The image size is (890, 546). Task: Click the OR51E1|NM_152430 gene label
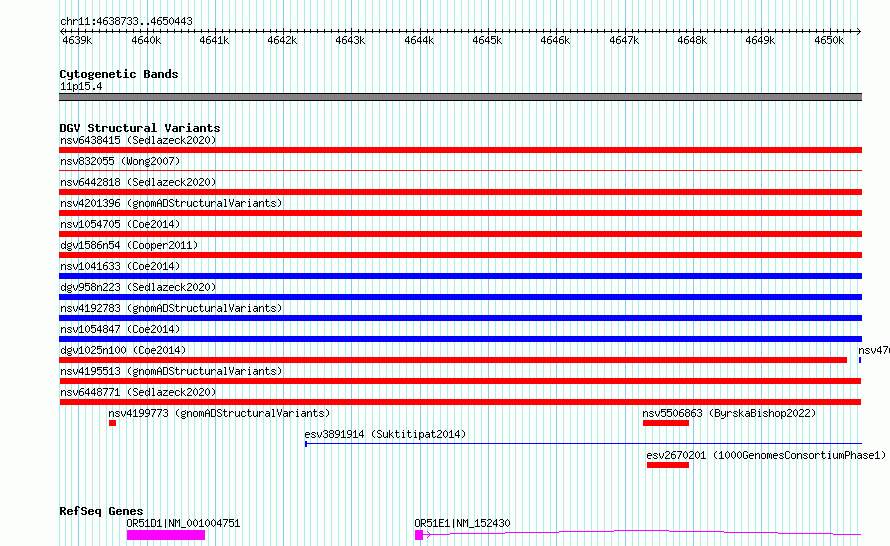(x=462, y=523)
